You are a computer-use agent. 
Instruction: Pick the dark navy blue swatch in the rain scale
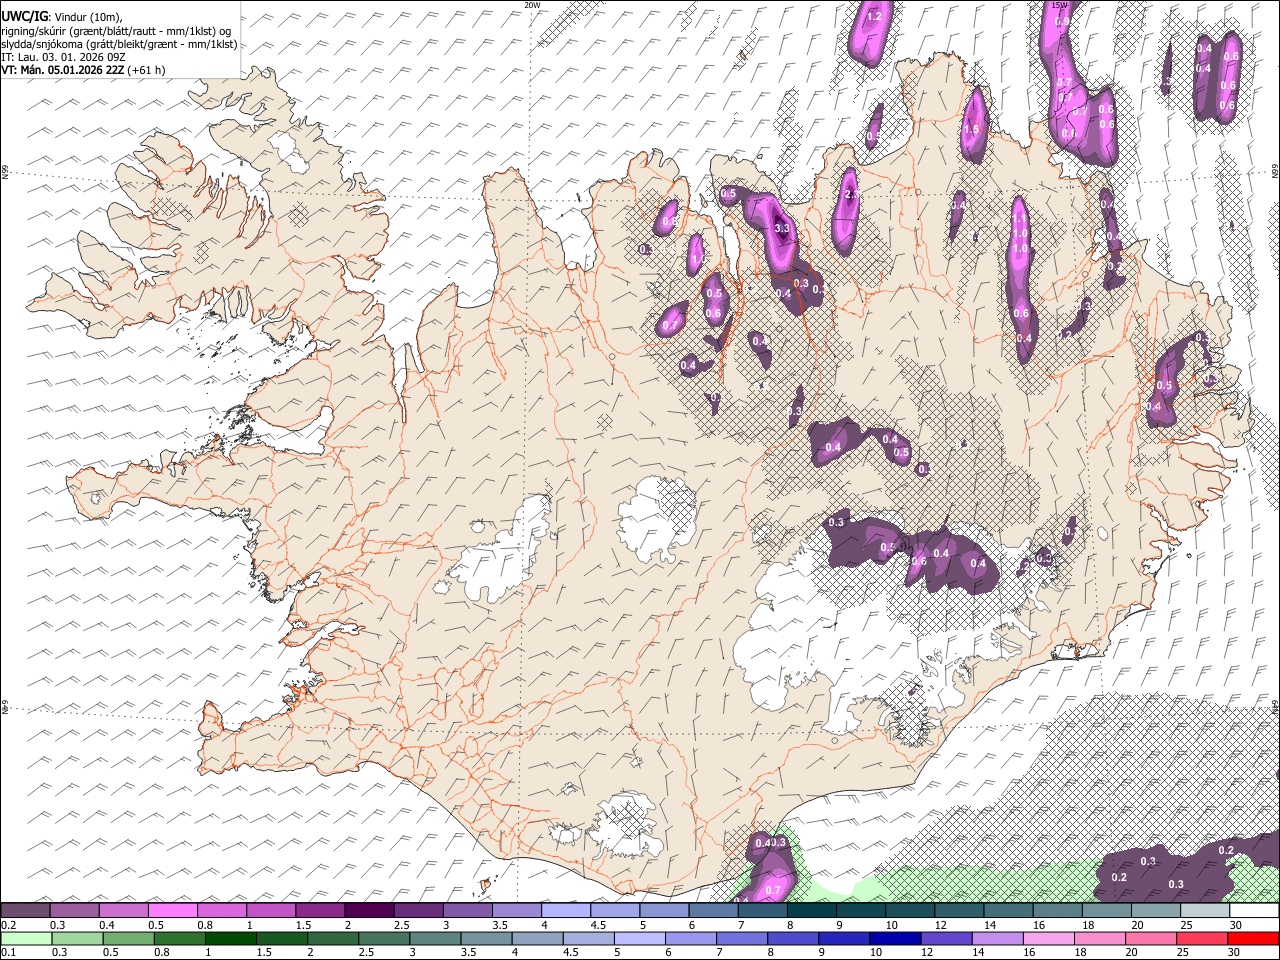895,939
